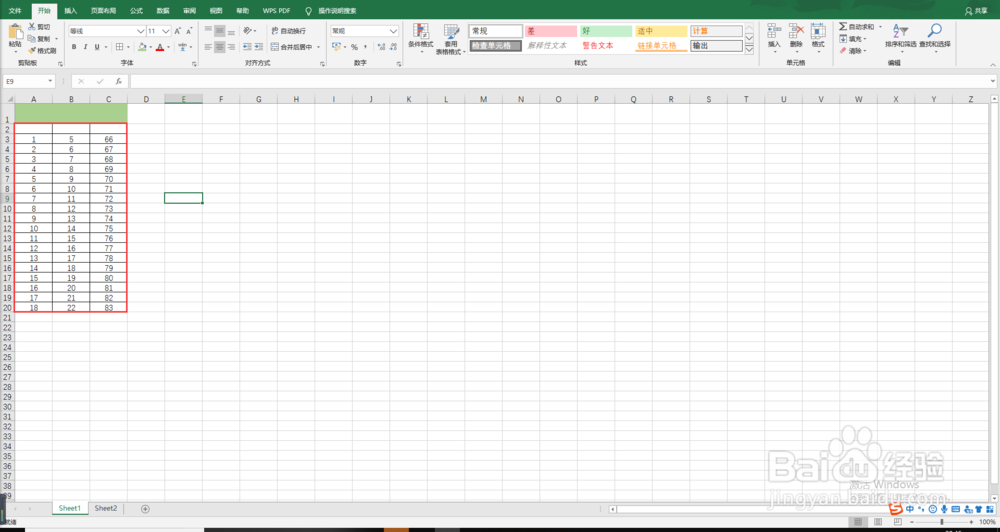Open Find and Select (查找和选择)
This screenshot has height=532, width=1000.
(x=934, y=38)
